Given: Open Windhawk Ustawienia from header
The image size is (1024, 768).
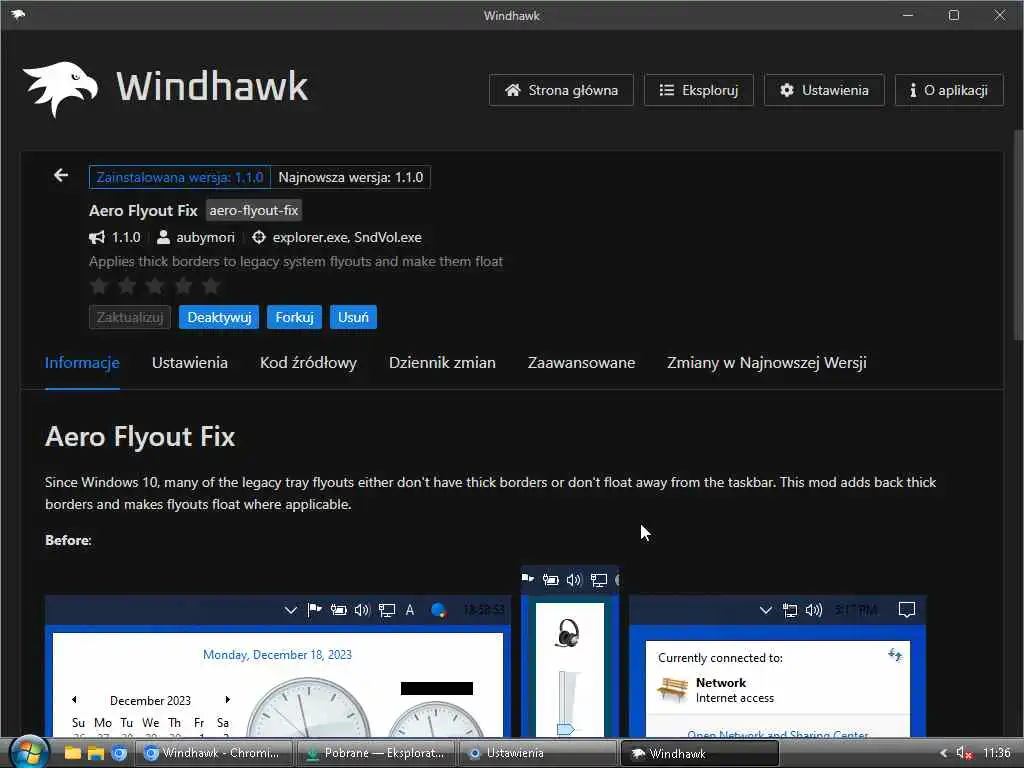Looking at the screenshot, I should pos(824,90).
